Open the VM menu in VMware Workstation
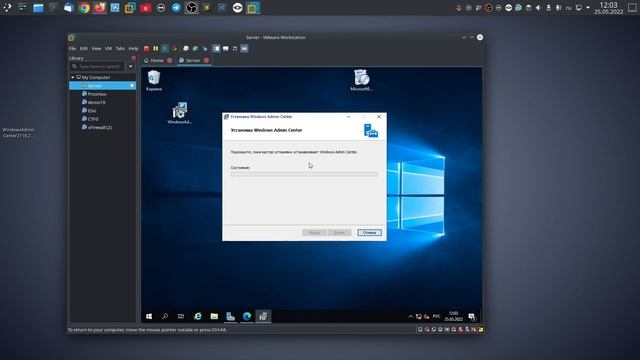This screenshot has height=360, width=640. (108, 49)
